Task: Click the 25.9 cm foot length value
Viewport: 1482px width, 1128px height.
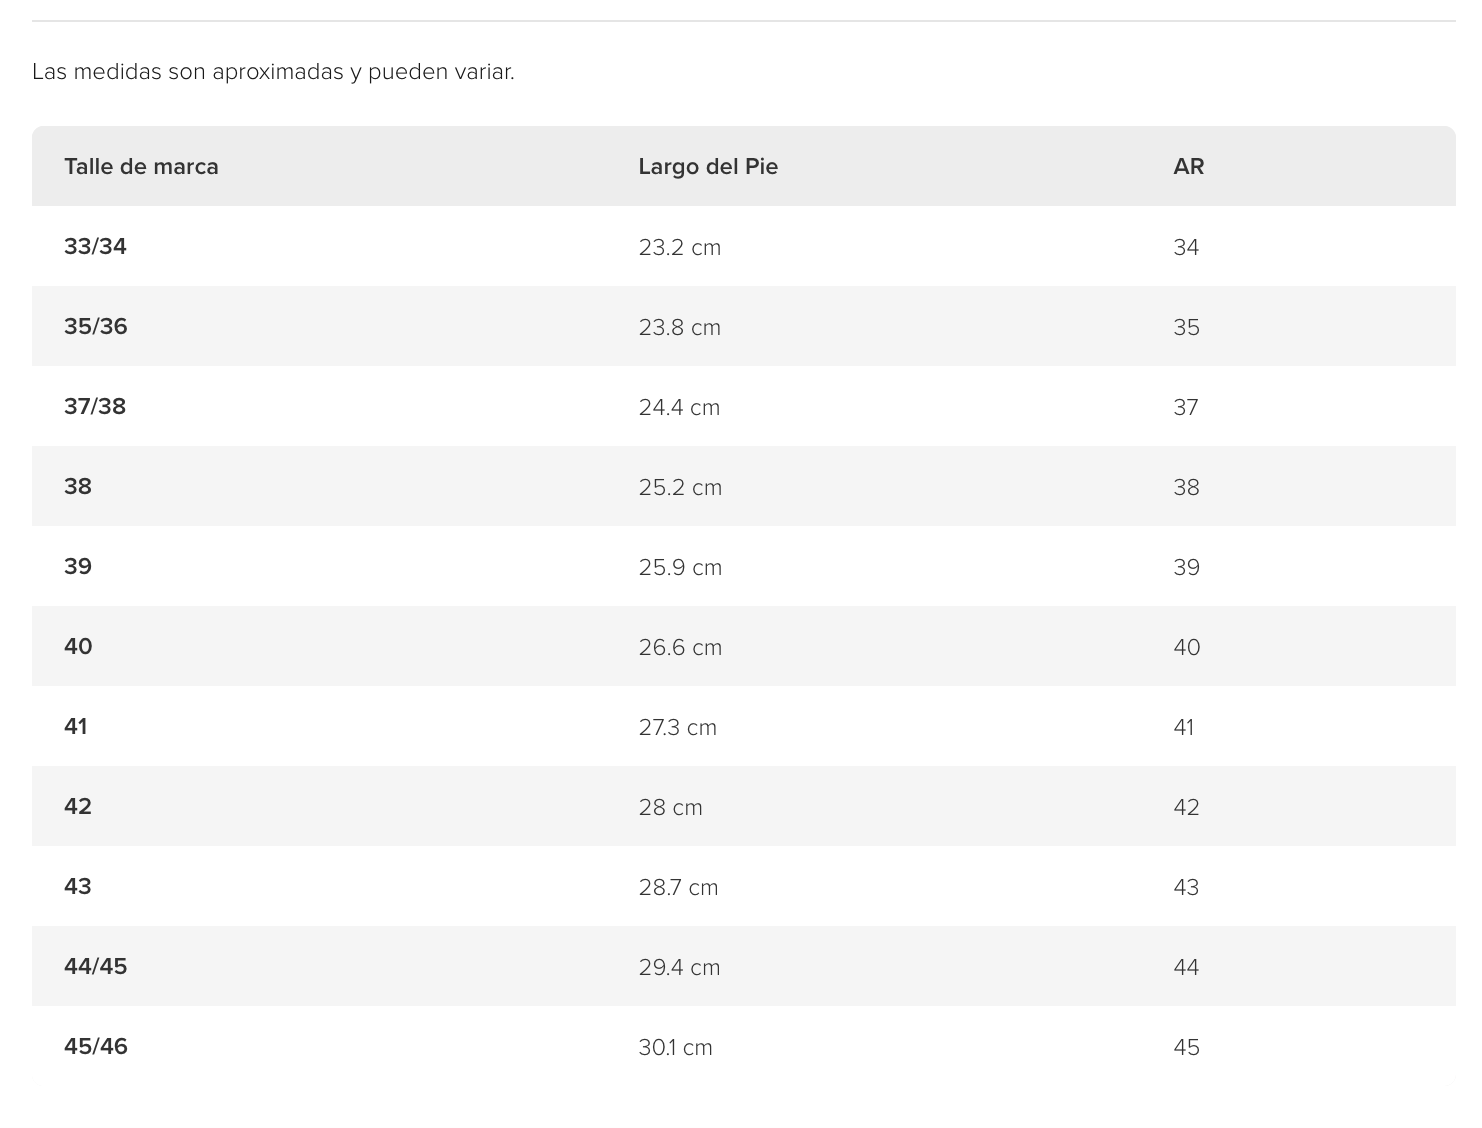Action: pyautogui.click(x=680, y=567)
